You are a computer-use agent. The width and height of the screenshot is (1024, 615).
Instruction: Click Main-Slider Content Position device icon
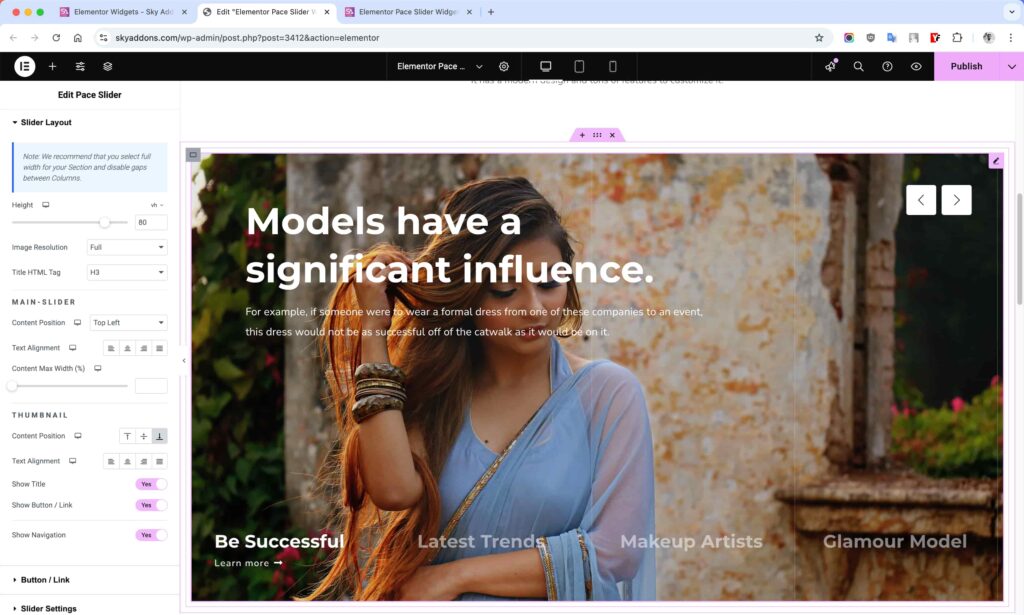[77, 323]
